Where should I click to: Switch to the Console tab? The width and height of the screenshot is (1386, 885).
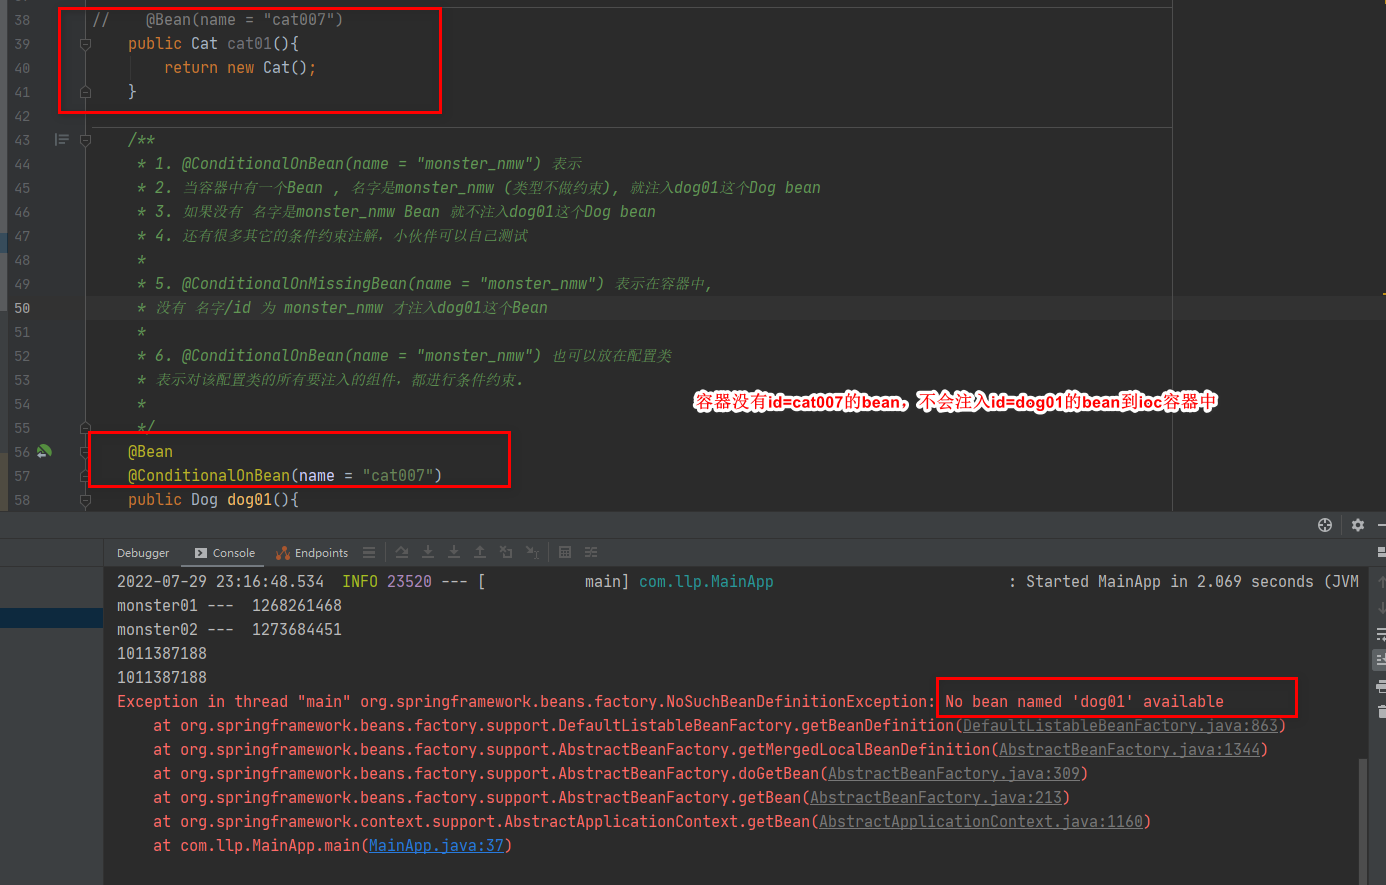tap(225, 553)
